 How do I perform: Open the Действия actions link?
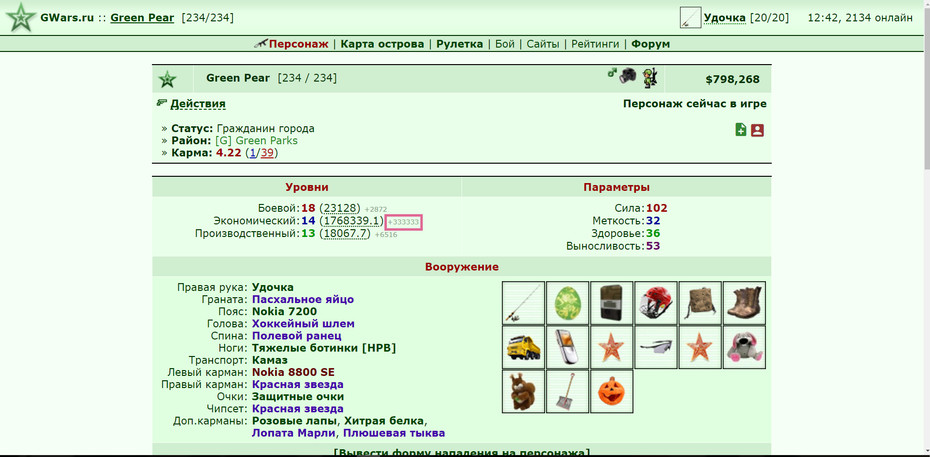pyautogui.click(x=198, y=104)
